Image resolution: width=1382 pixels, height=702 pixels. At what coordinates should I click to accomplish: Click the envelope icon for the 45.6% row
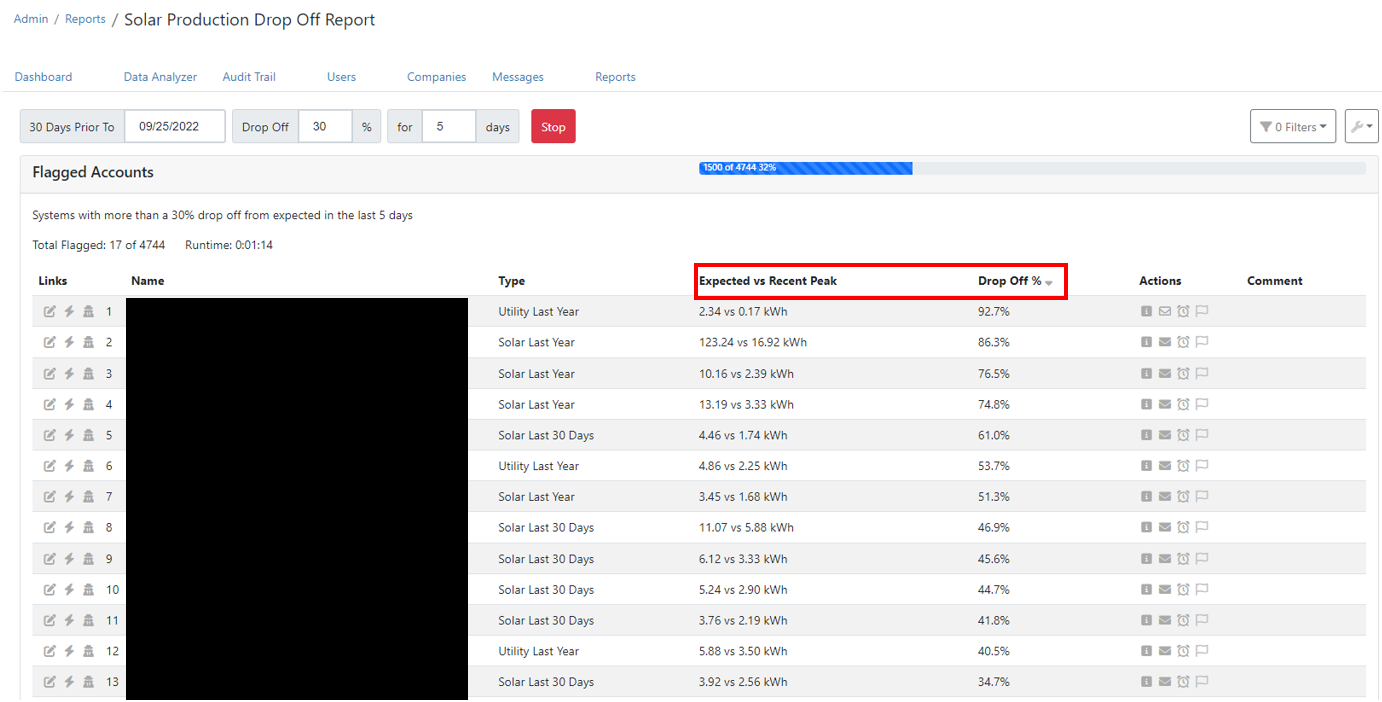pos(1164,559)
